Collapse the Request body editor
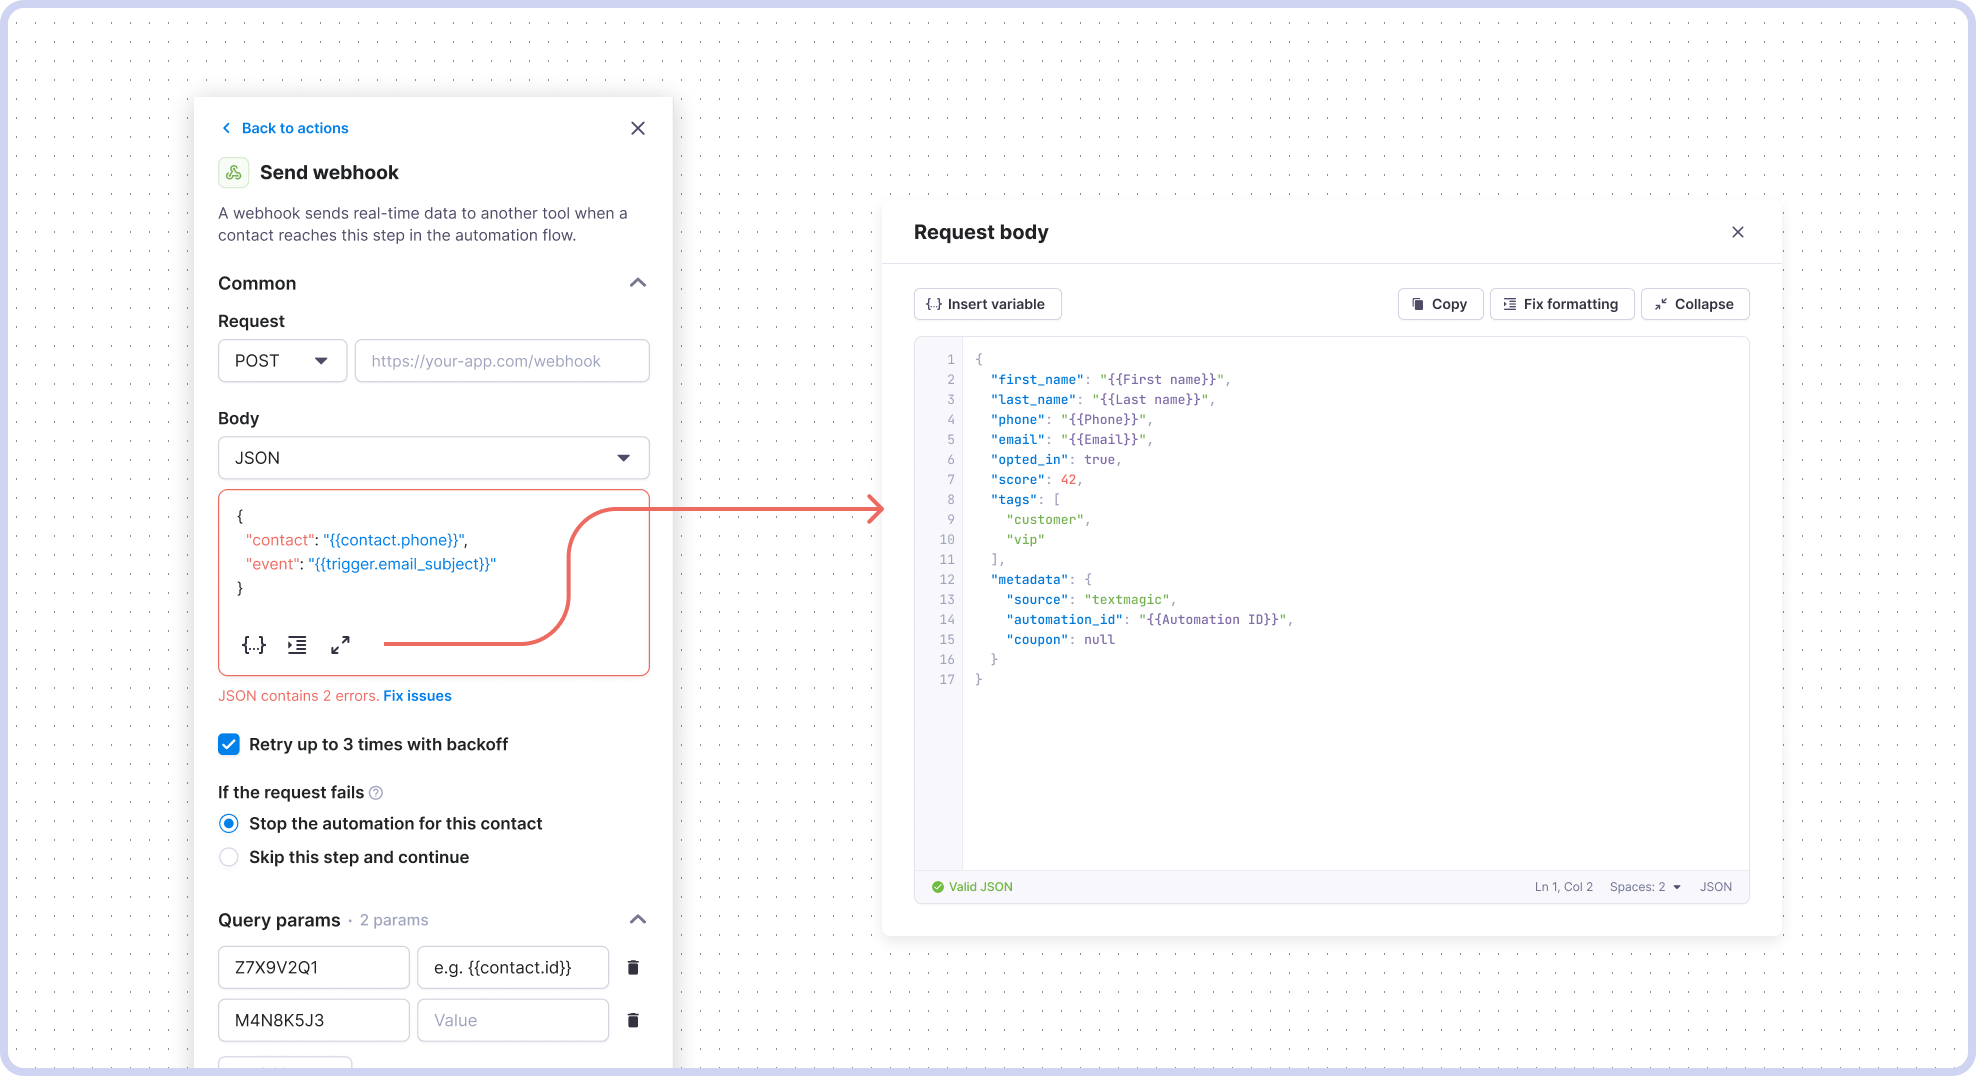1976x1076 pixels. [x=1695, y=304]
